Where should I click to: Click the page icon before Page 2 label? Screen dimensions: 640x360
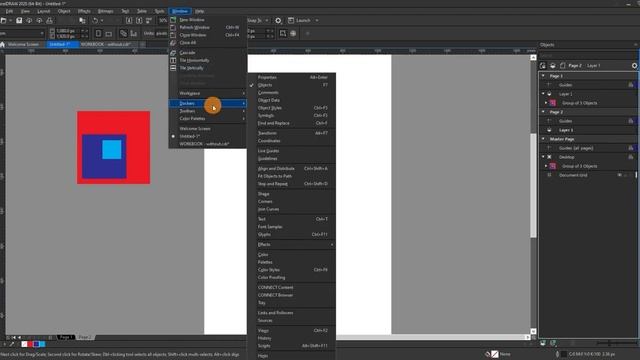(x=563, y=66)
